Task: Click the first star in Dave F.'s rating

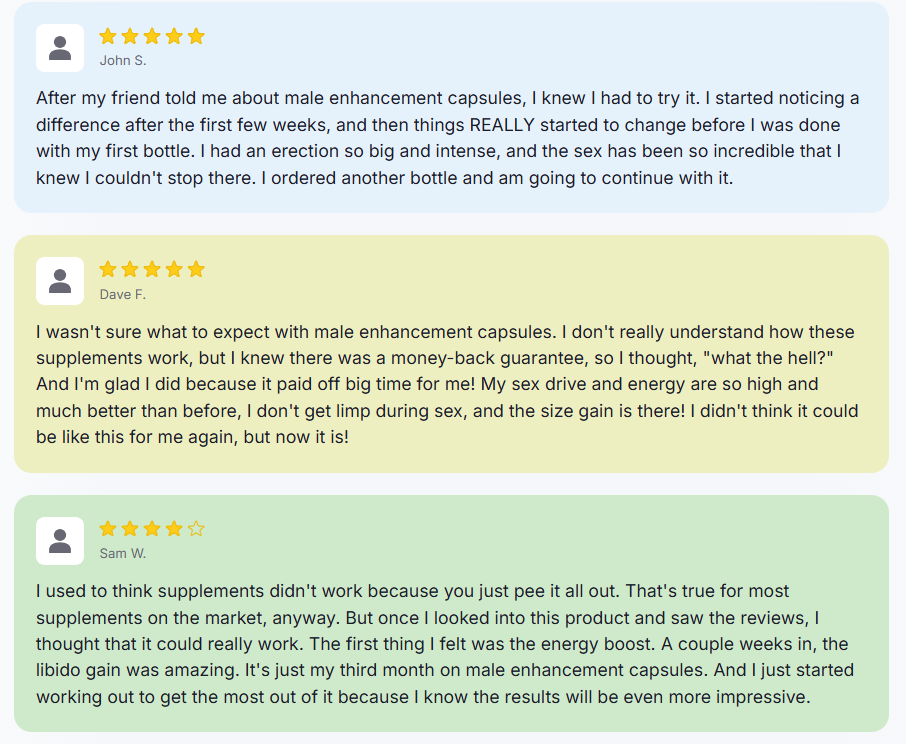Action: pyautogui.click(x=108, y=269)
